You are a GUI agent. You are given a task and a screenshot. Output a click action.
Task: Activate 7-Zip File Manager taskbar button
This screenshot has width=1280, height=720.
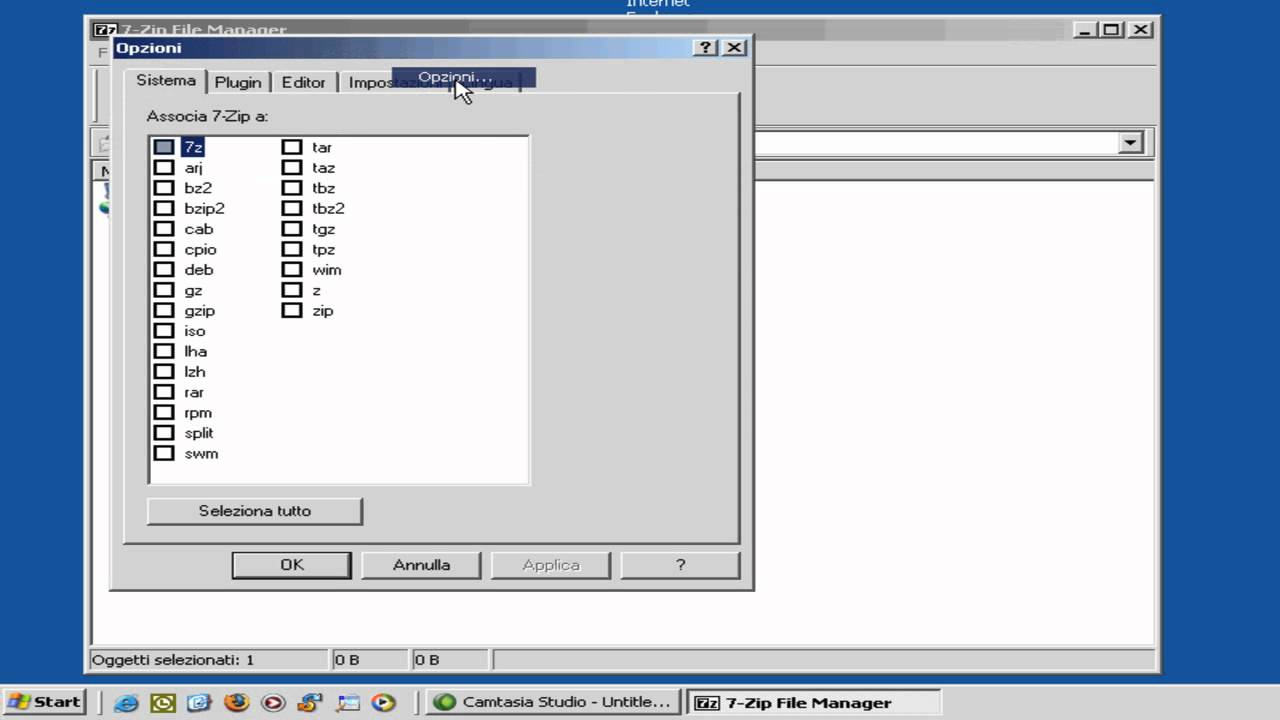tap(816, 702)
